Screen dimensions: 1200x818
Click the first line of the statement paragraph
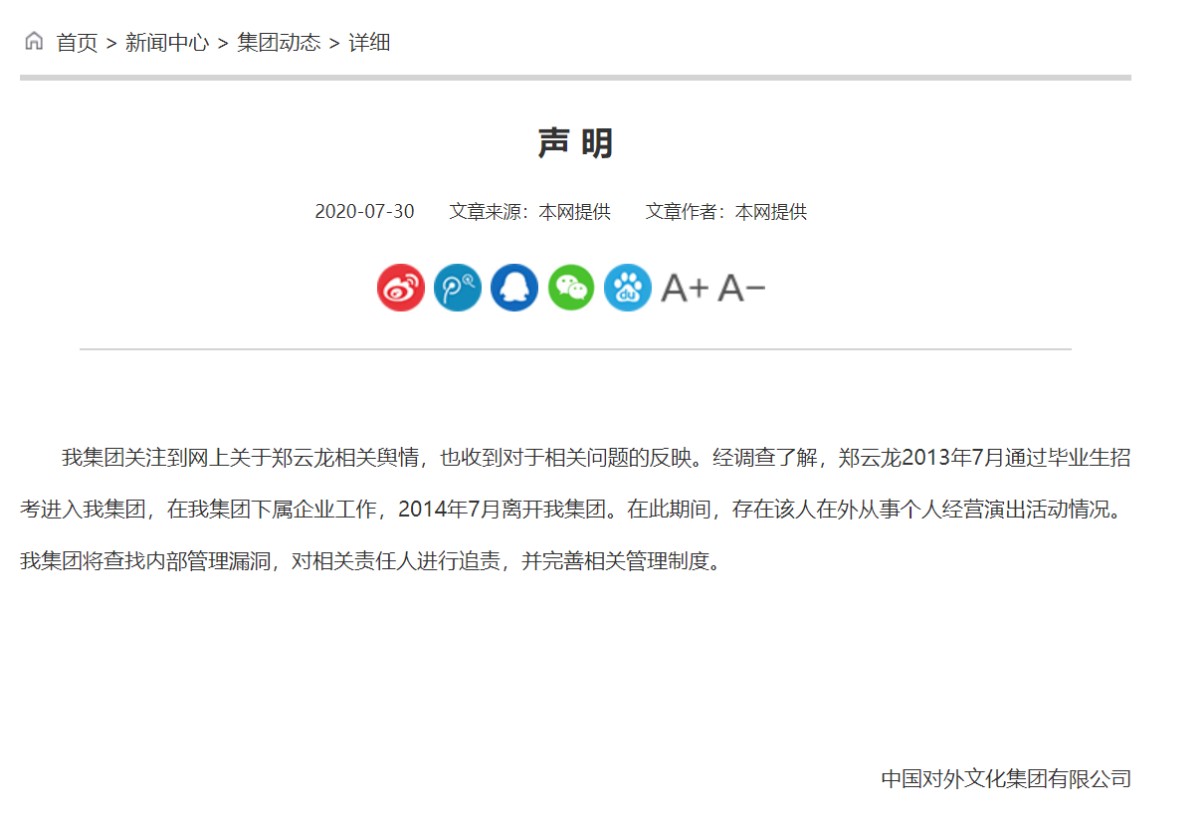[595, 458]
